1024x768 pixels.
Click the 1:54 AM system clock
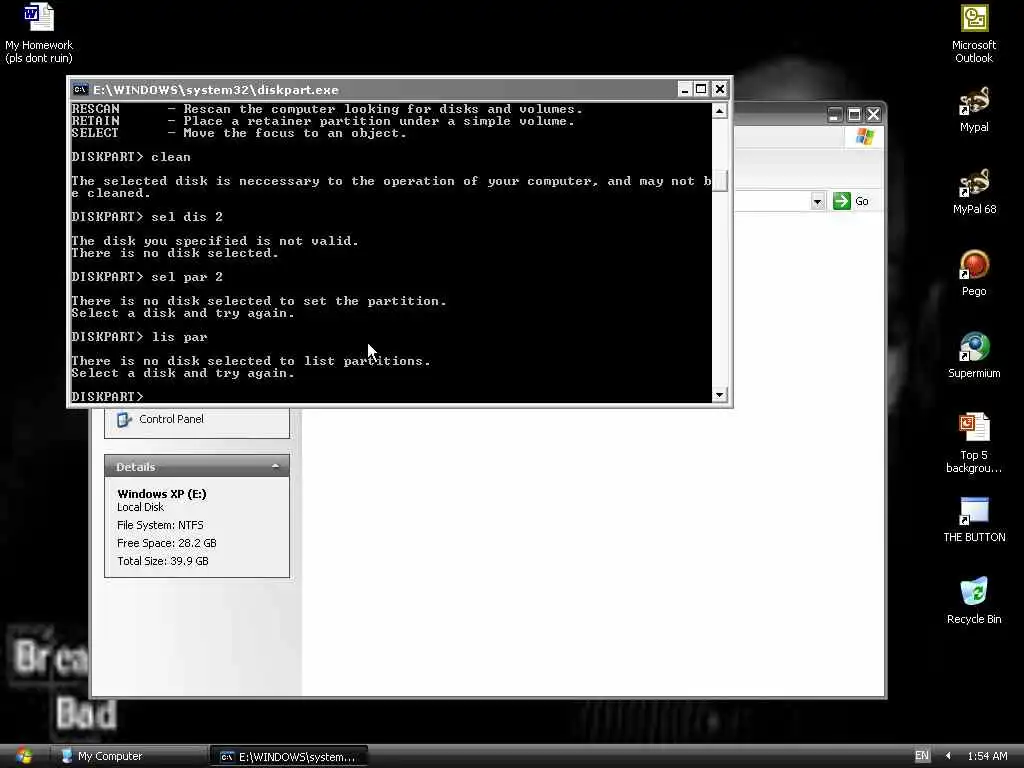987,756
